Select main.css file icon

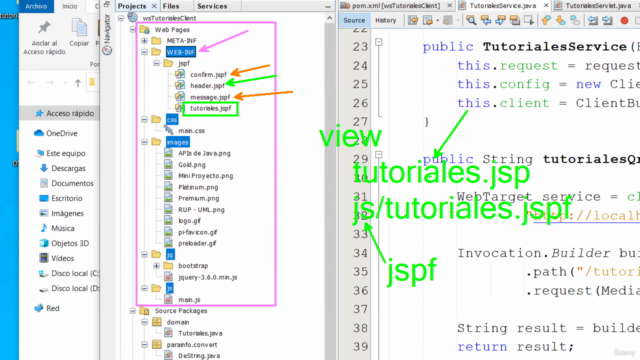point(169,130)
